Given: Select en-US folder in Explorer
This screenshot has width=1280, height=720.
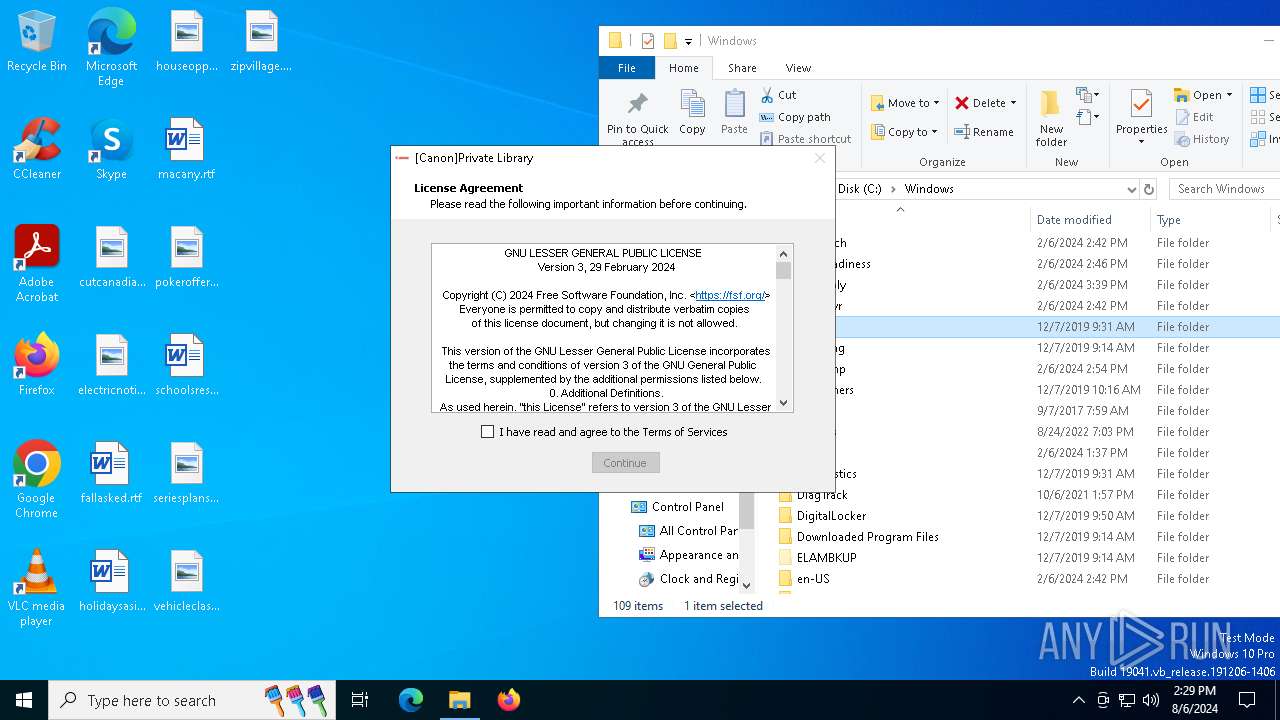Looking at the screenshot, I should [x=812, y=579].
